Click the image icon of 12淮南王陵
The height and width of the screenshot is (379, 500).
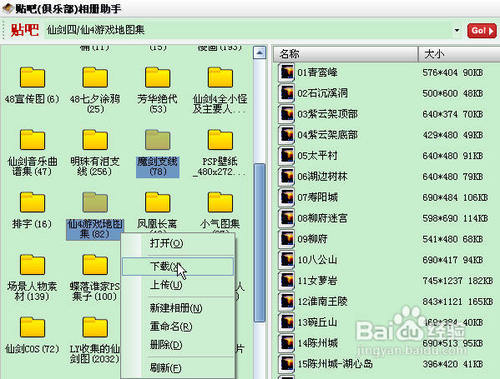pyautogui.click(x=287, y=301)
